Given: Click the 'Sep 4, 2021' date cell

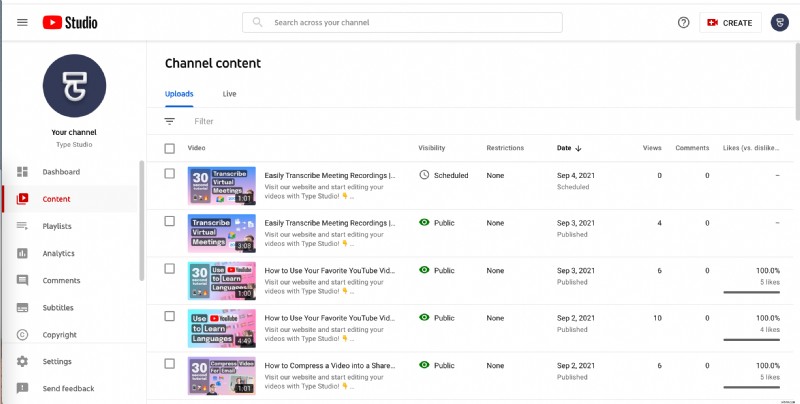Looking at the screenshot, I should coord(576,175).
